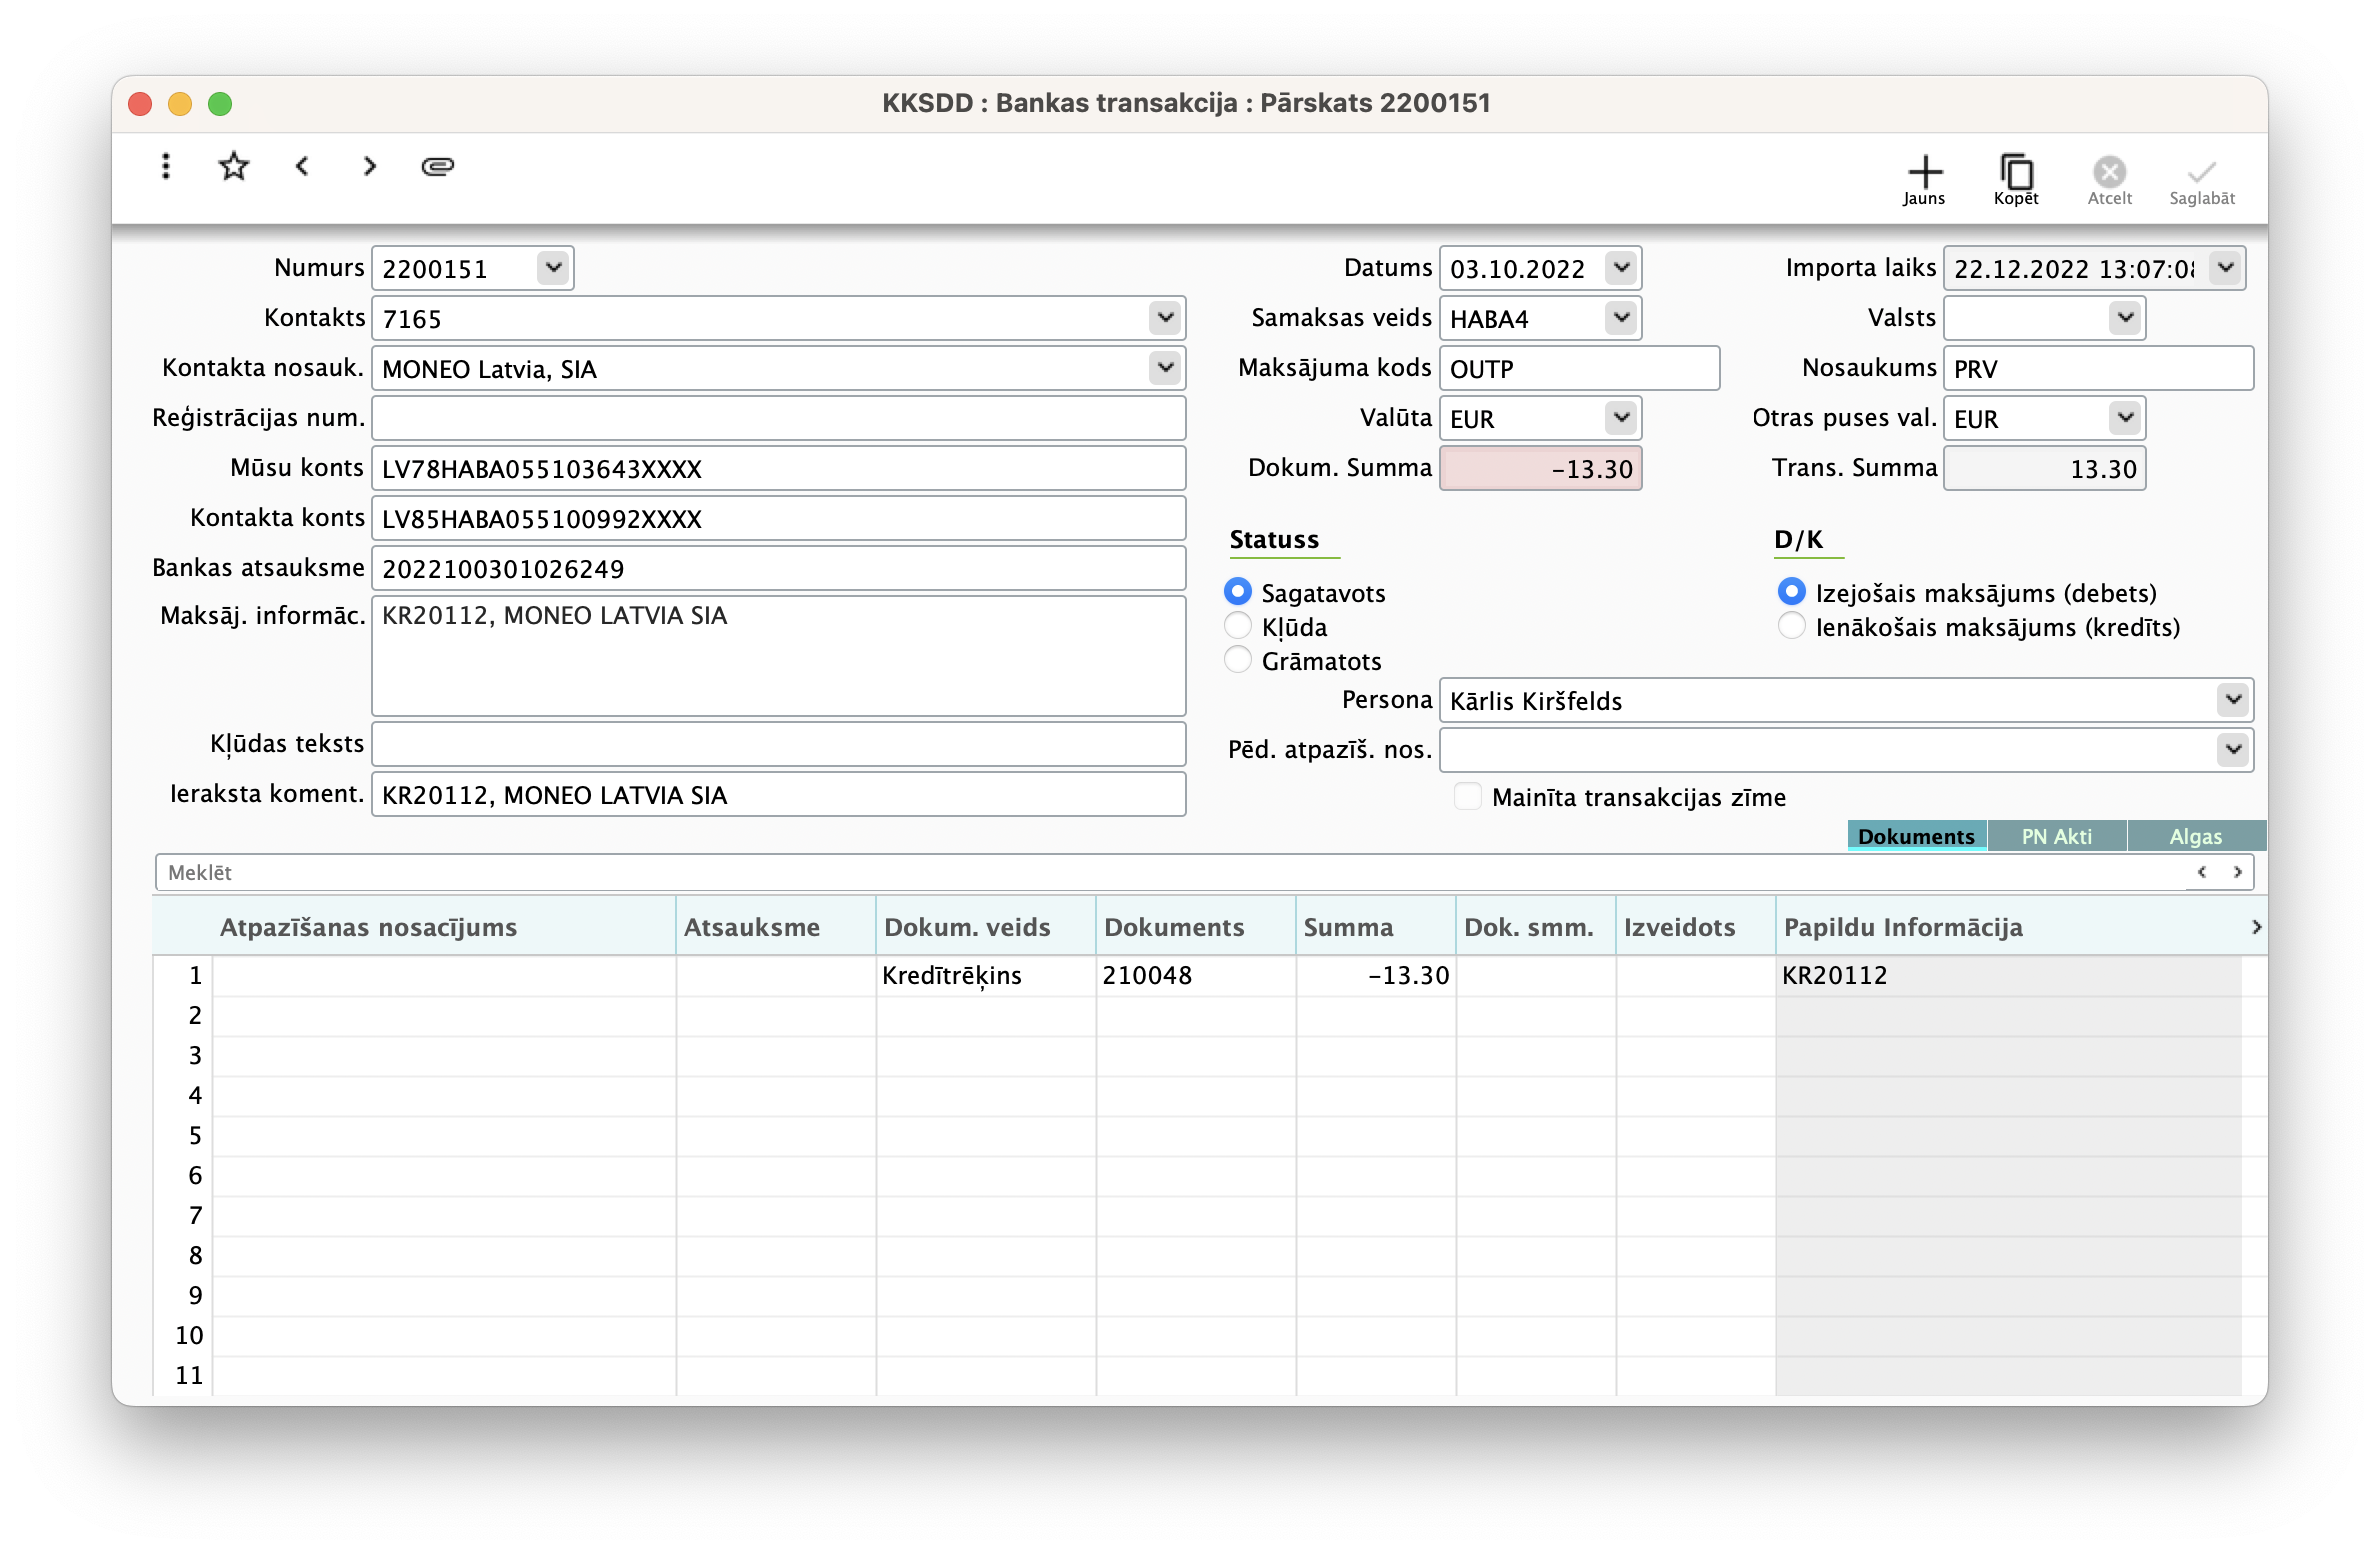Screen dimensions: 2380x1554
Task: Copy the record with Kopēt icon
Action: (x=2016, y=180)
